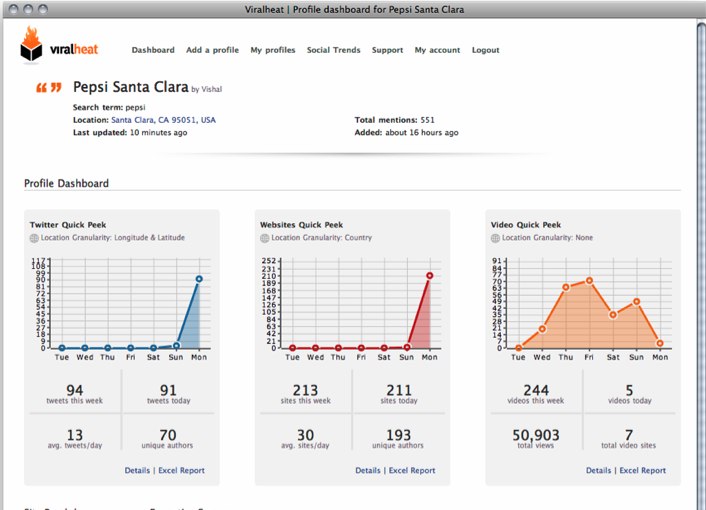Click Monday data point on Twitter chart
Image resolution: width=706 pixels, height=510 pixels.
coord(199,279)
